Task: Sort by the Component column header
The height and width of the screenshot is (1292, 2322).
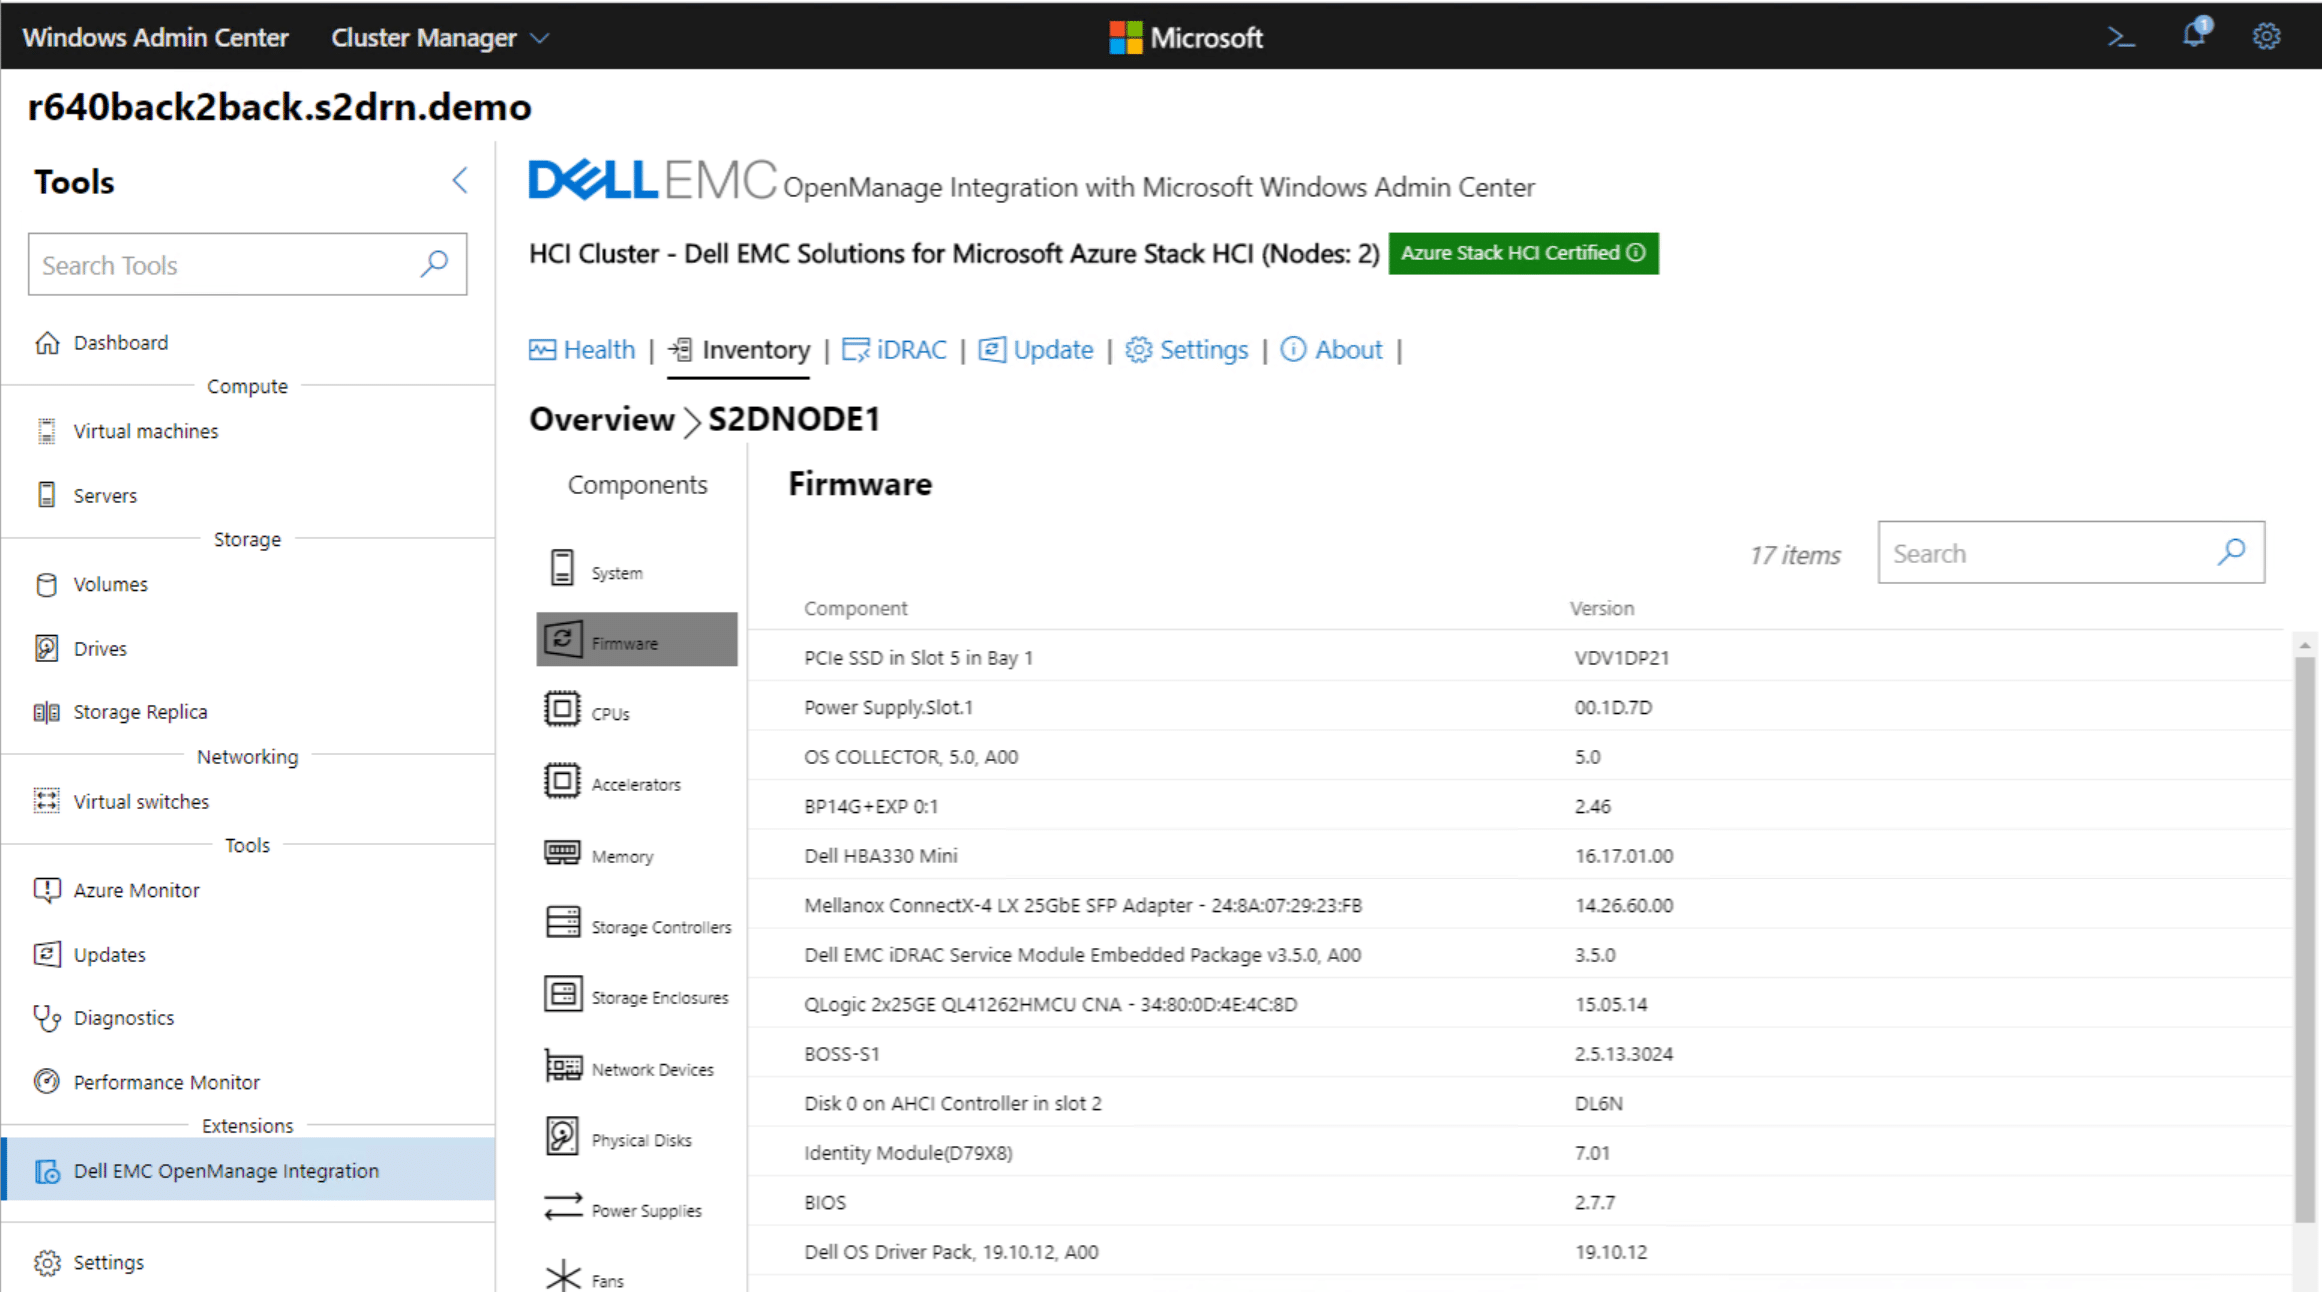Action: [855, 608]
